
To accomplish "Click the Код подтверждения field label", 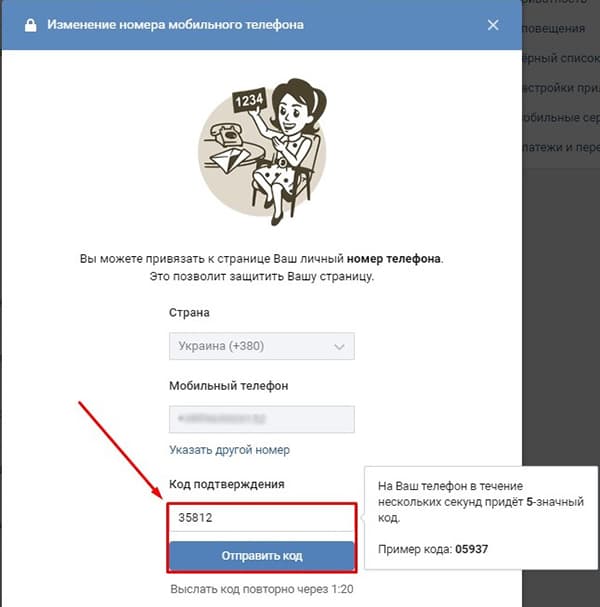I will coord(227,484).
